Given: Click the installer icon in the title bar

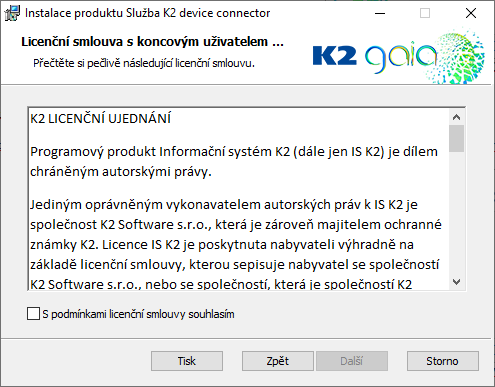Looking at the screenshot, I should 12,13.
